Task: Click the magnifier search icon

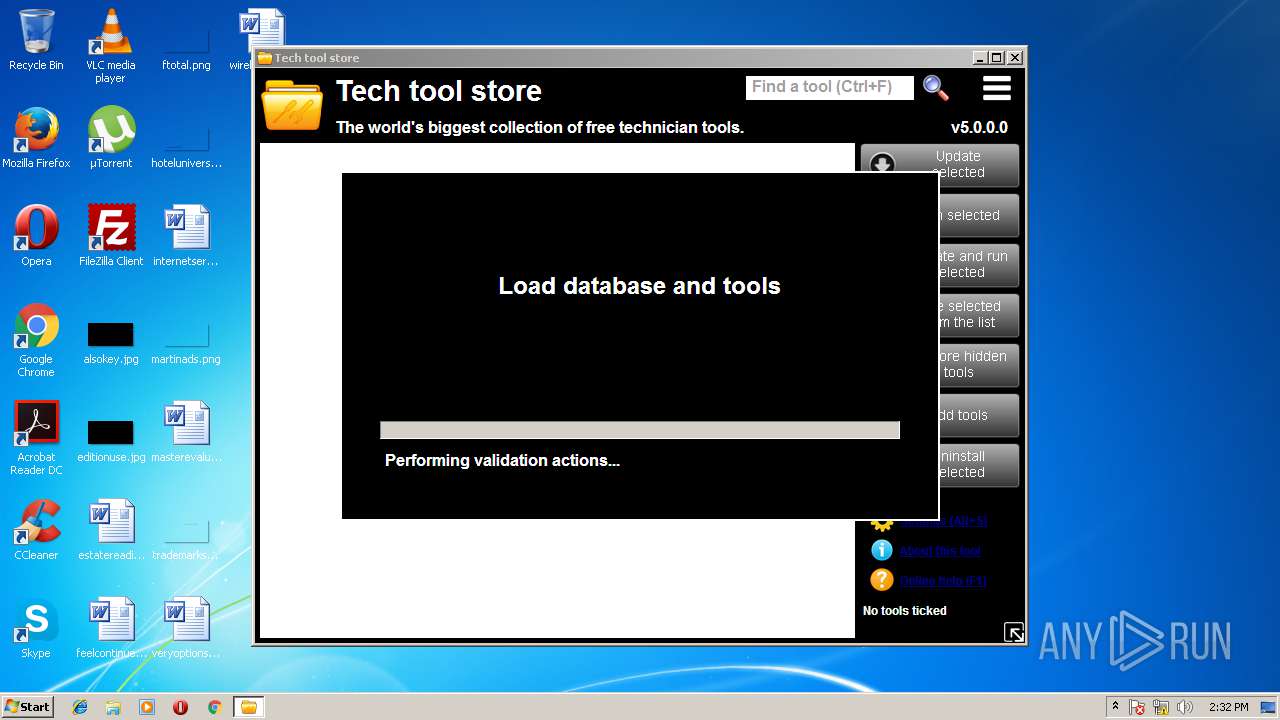Action: pos(936,88)
